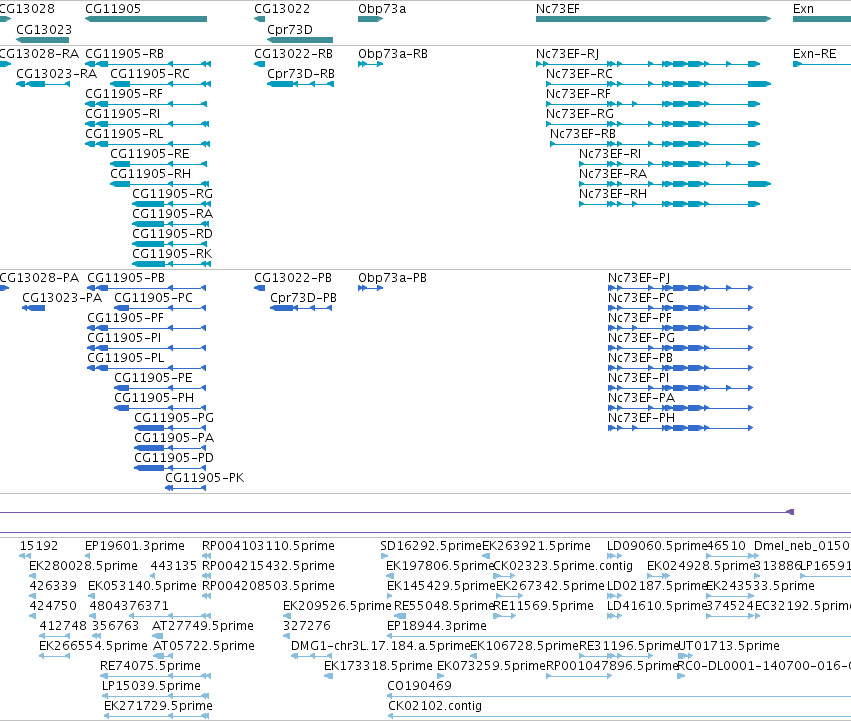Viewport: 851px width, 721px height.
Task: Click EST RP004103110.5prime
Action: pyautogui.click(x=206, y=556)
